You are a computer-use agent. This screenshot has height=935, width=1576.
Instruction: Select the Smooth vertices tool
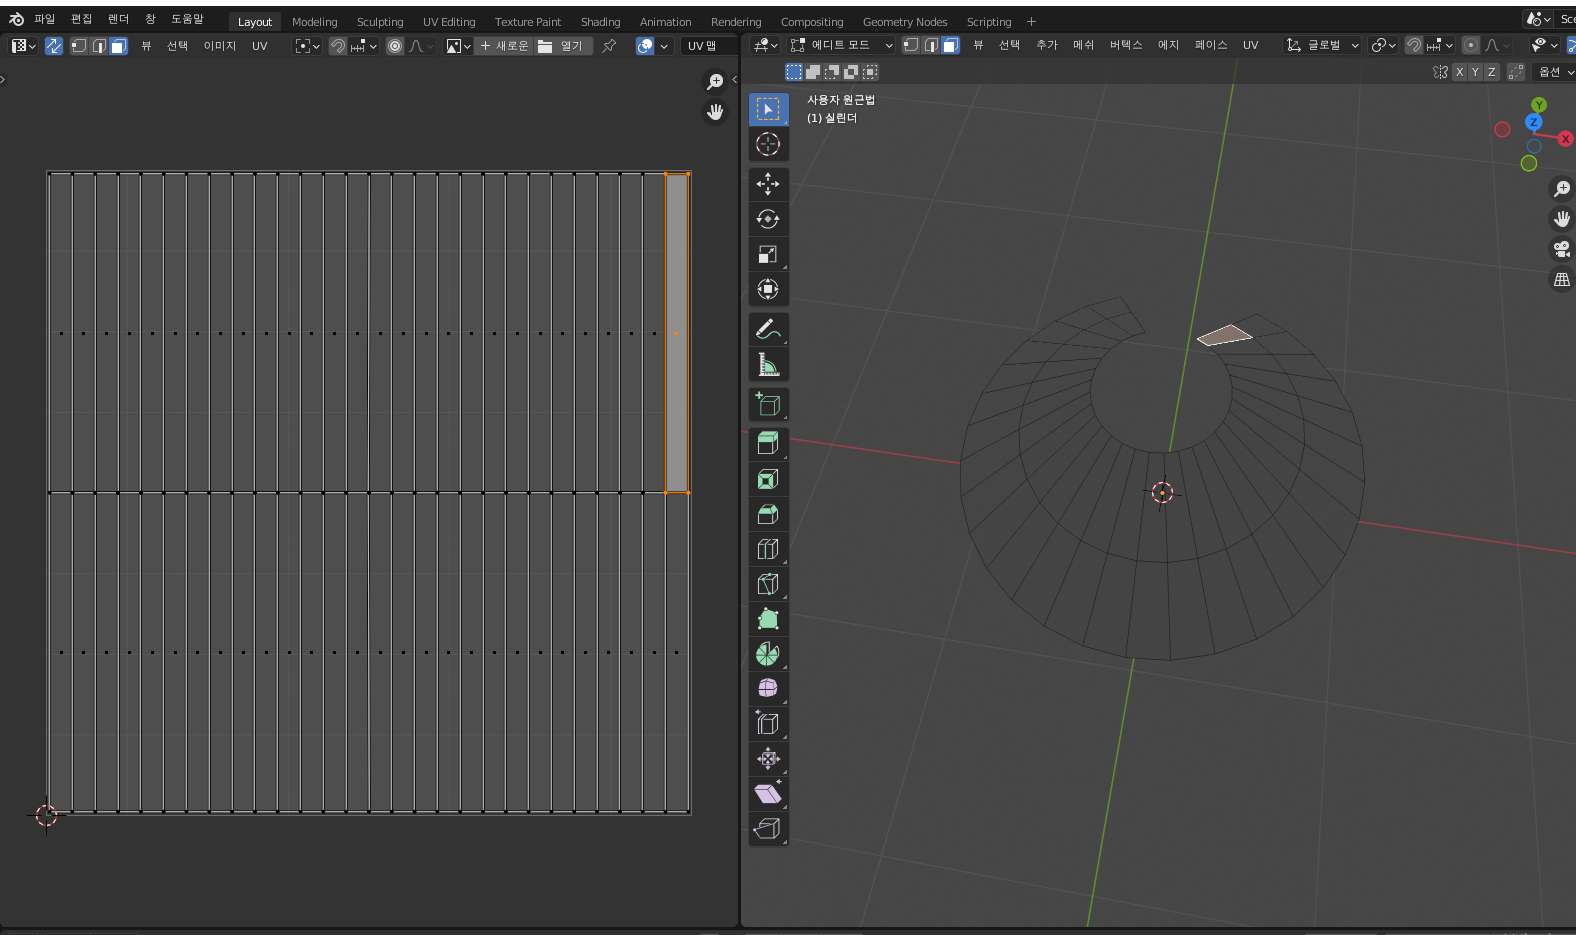coord(768,688)
